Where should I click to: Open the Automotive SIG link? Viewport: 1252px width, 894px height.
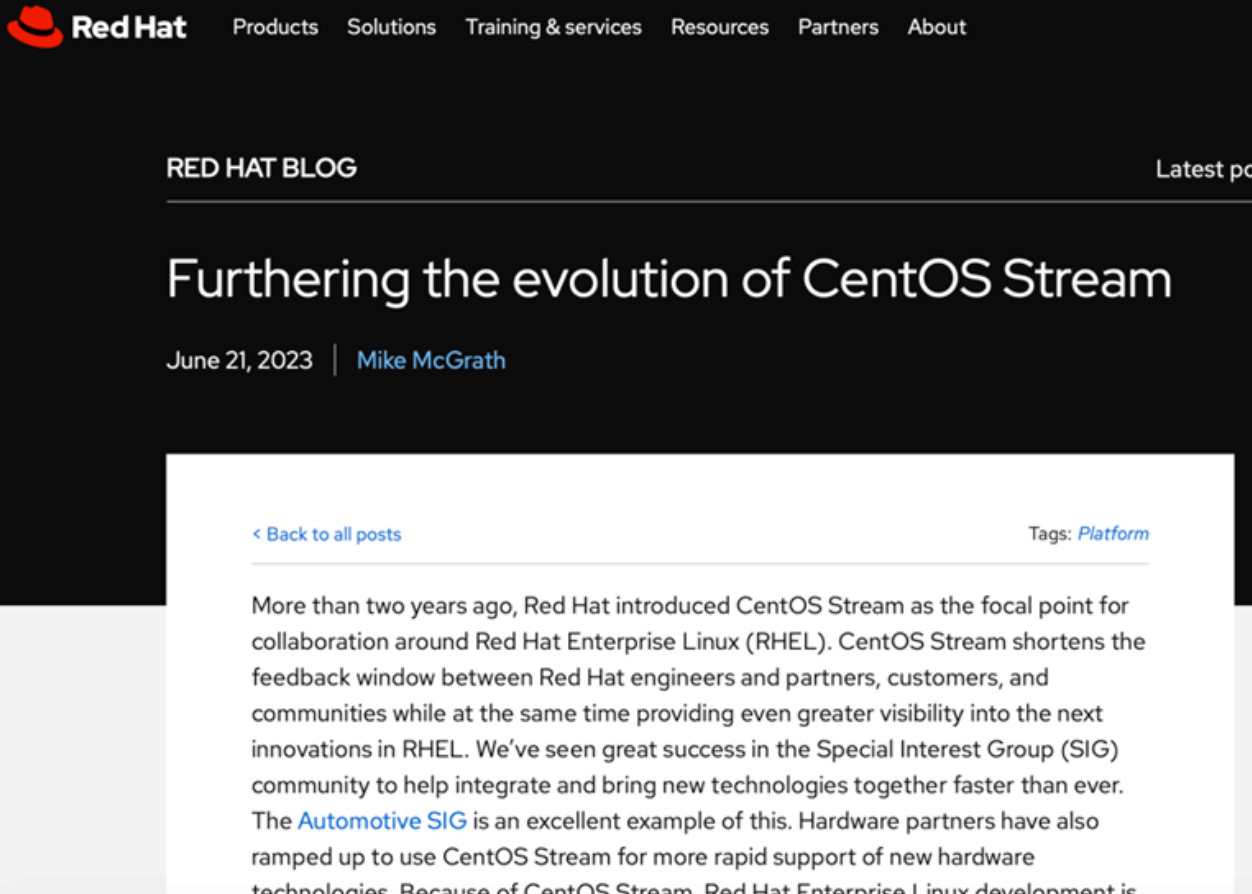pos(382,821)
